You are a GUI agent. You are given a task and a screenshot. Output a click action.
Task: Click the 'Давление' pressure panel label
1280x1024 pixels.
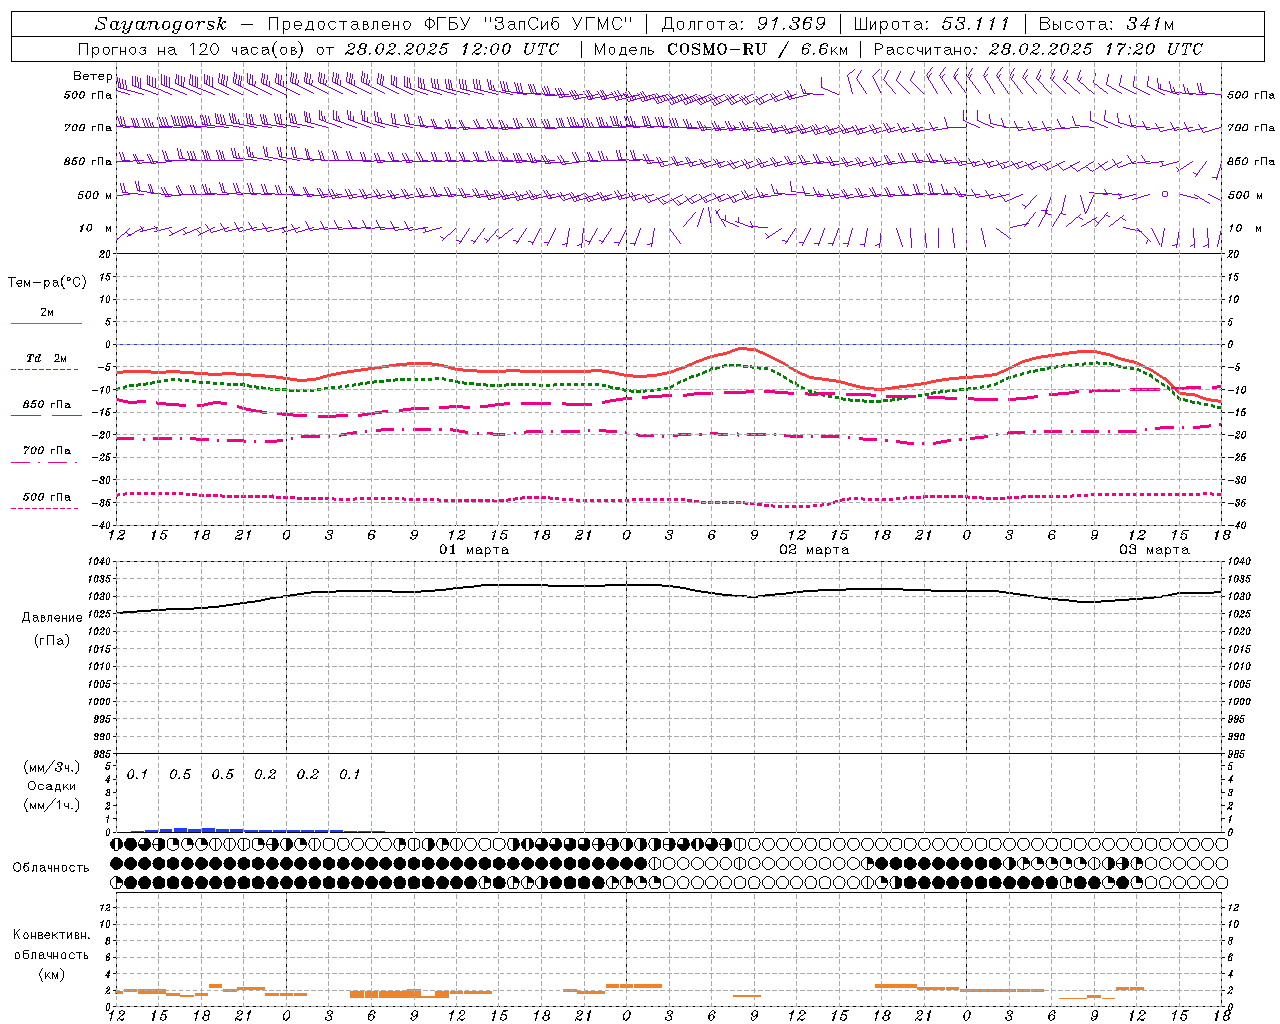52,618
